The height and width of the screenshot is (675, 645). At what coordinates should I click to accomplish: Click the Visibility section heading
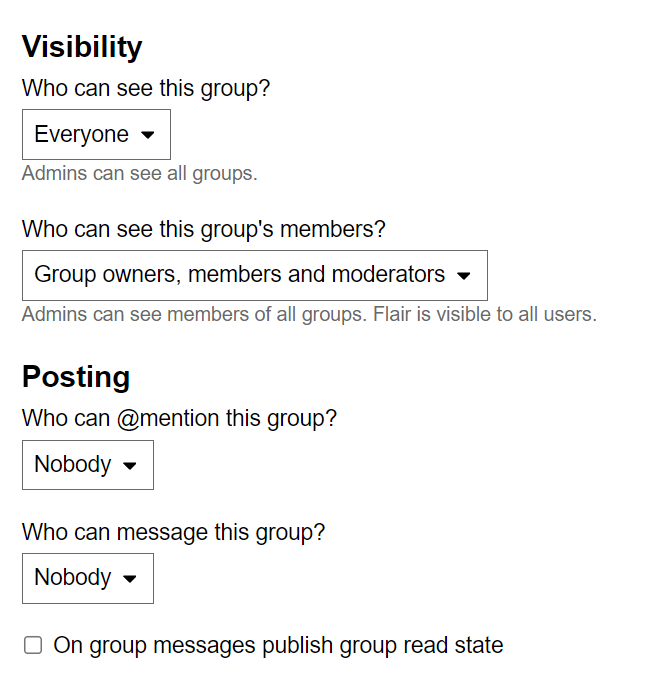82,47
